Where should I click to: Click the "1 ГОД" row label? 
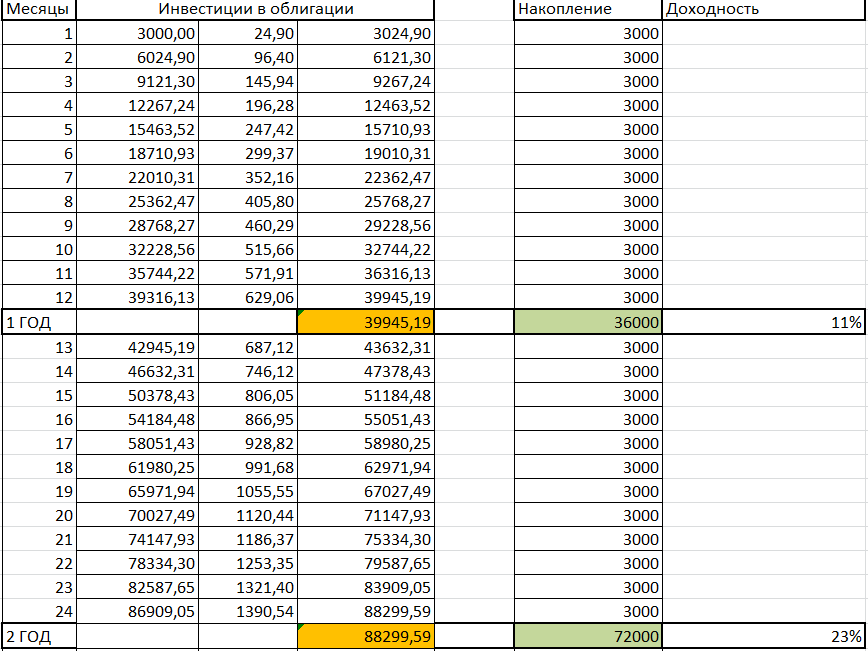(38, 322)
